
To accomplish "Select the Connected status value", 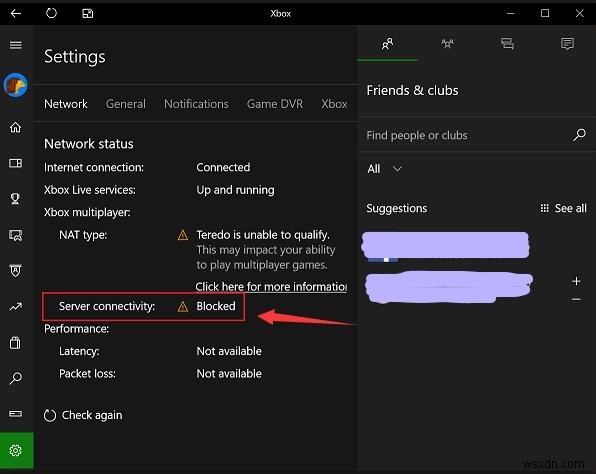I will [x=223, y=167].
